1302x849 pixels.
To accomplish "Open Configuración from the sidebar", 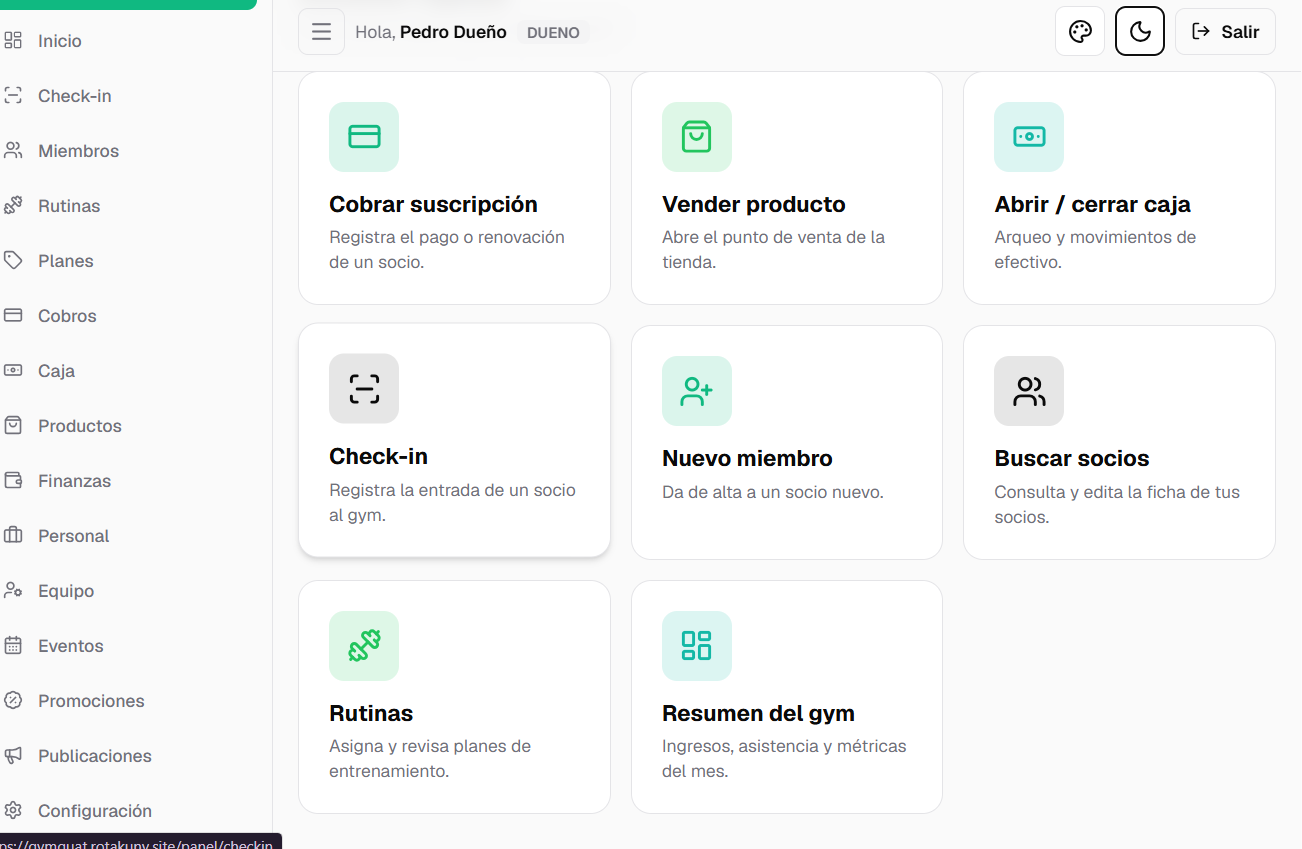I will point(95,811).
